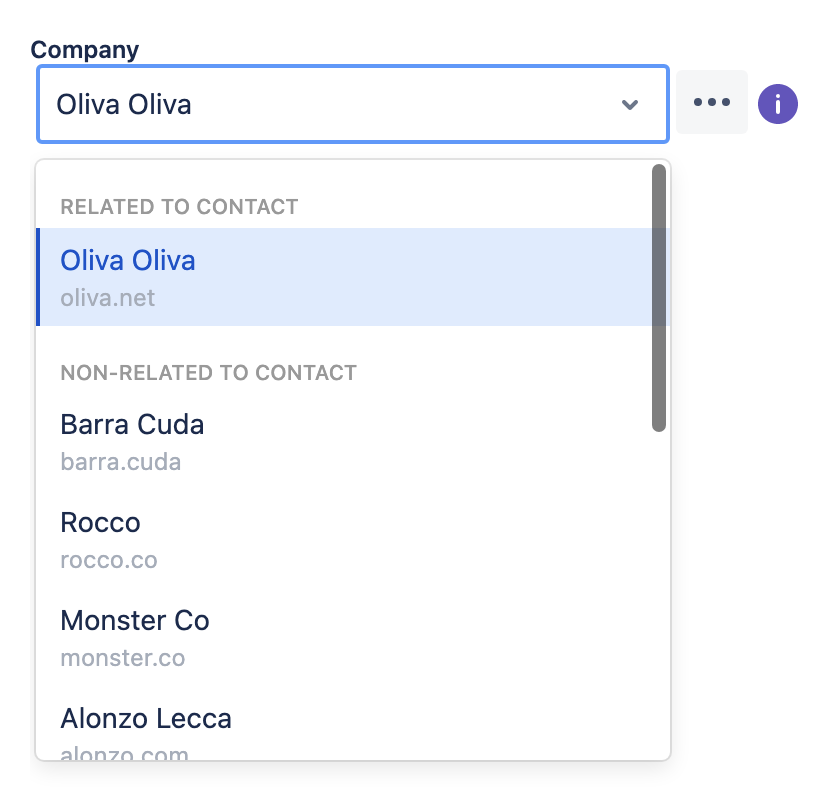The height and width of the screenshot is (792, 822).
Task: Collapse the Company dropdown using the chevron
Action: pyautogui.click(x=630, y=104)
